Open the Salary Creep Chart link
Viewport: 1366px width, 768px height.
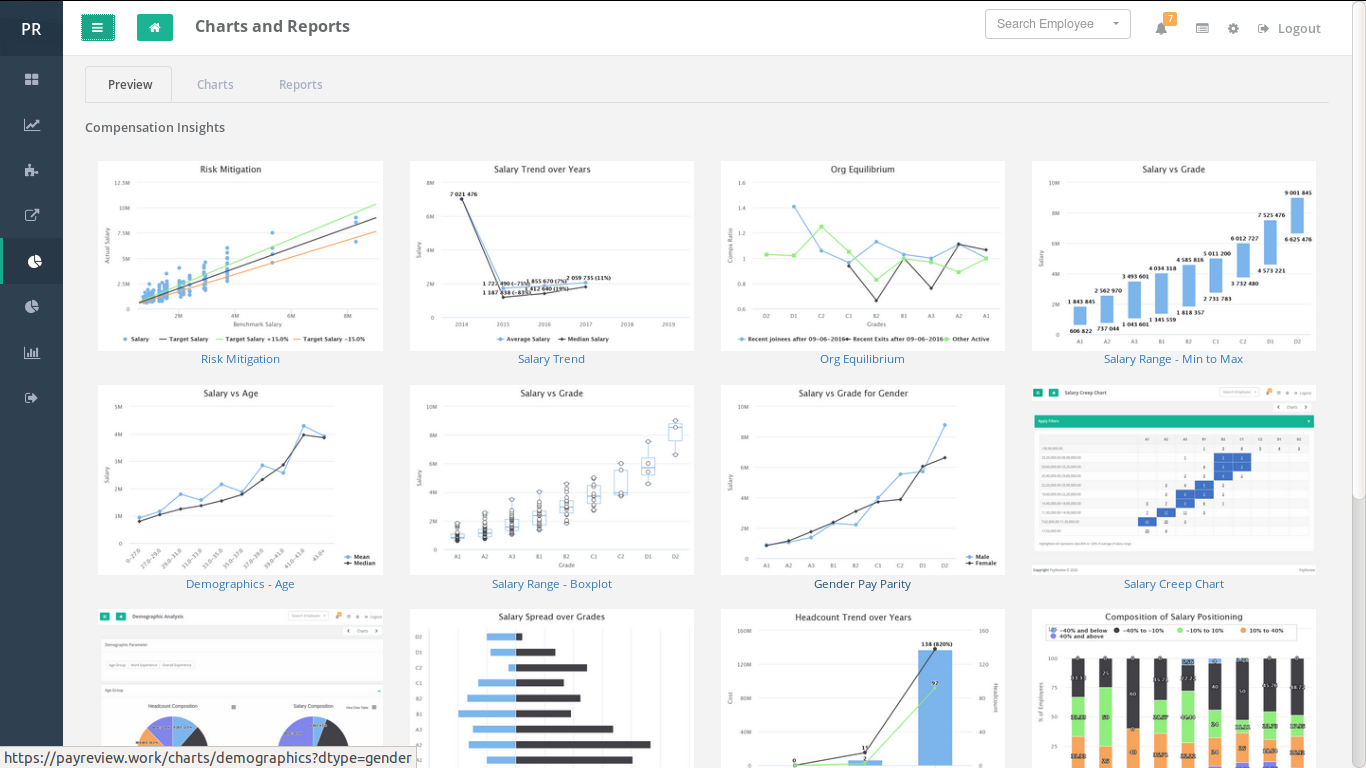click(x=1173, y=584)
